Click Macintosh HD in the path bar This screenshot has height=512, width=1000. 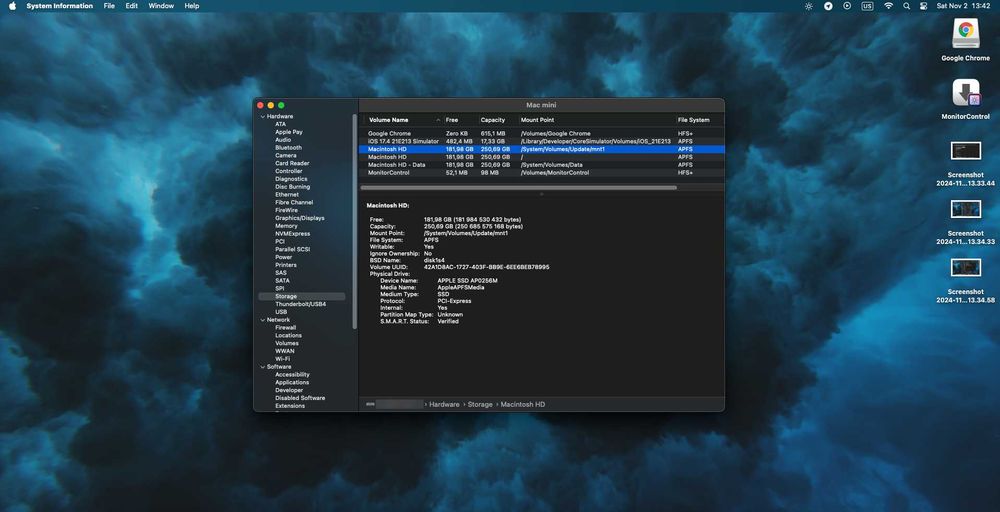[523, 405]
